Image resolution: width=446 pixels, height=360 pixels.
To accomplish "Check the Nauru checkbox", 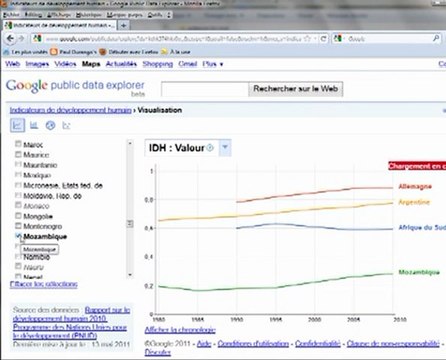I will 18,266.
